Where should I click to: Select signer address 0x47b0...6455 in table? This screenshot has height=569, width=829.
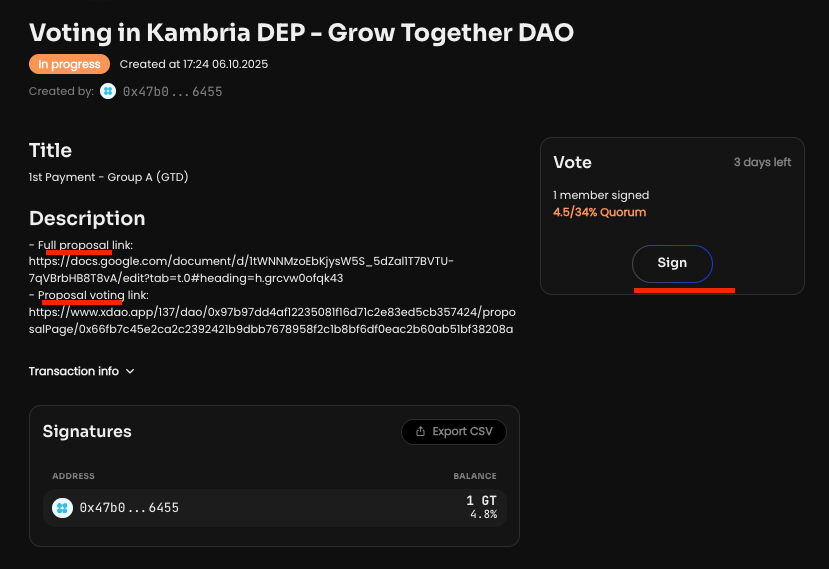pyautogui.click(x=129, y=508)
